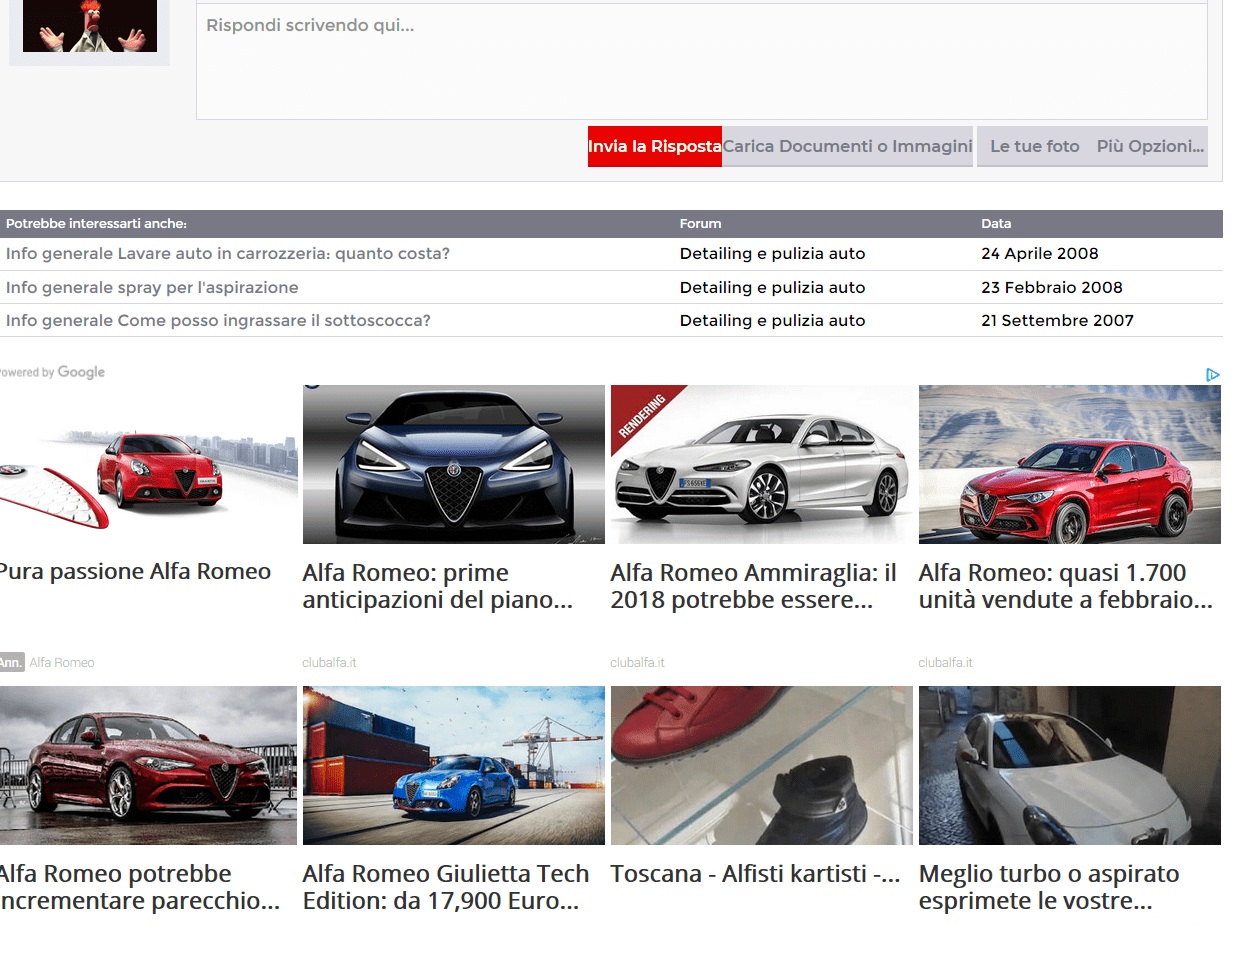Click the powered by Google label
This screenshot has width=1251, height=958.
52,372
